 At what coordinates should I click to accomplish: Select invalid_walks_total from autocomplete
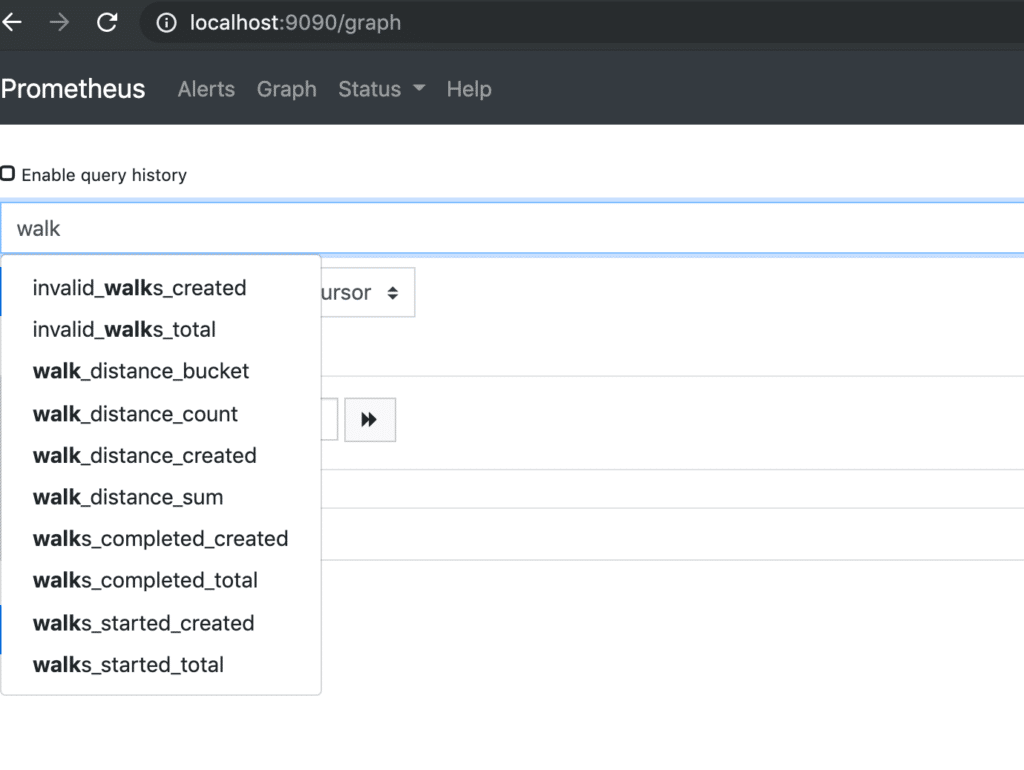124,329
